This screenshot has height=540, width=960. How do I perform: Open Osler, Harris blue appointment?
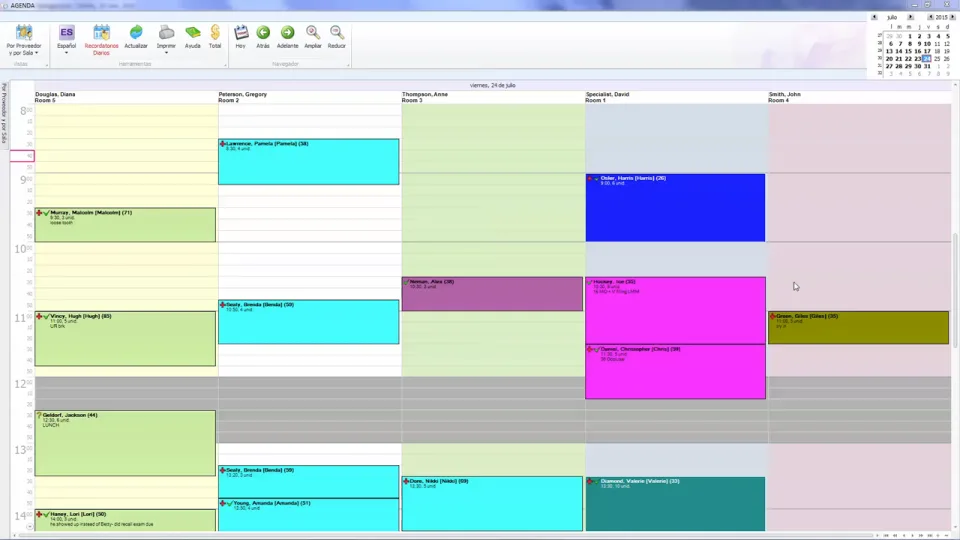675,208
